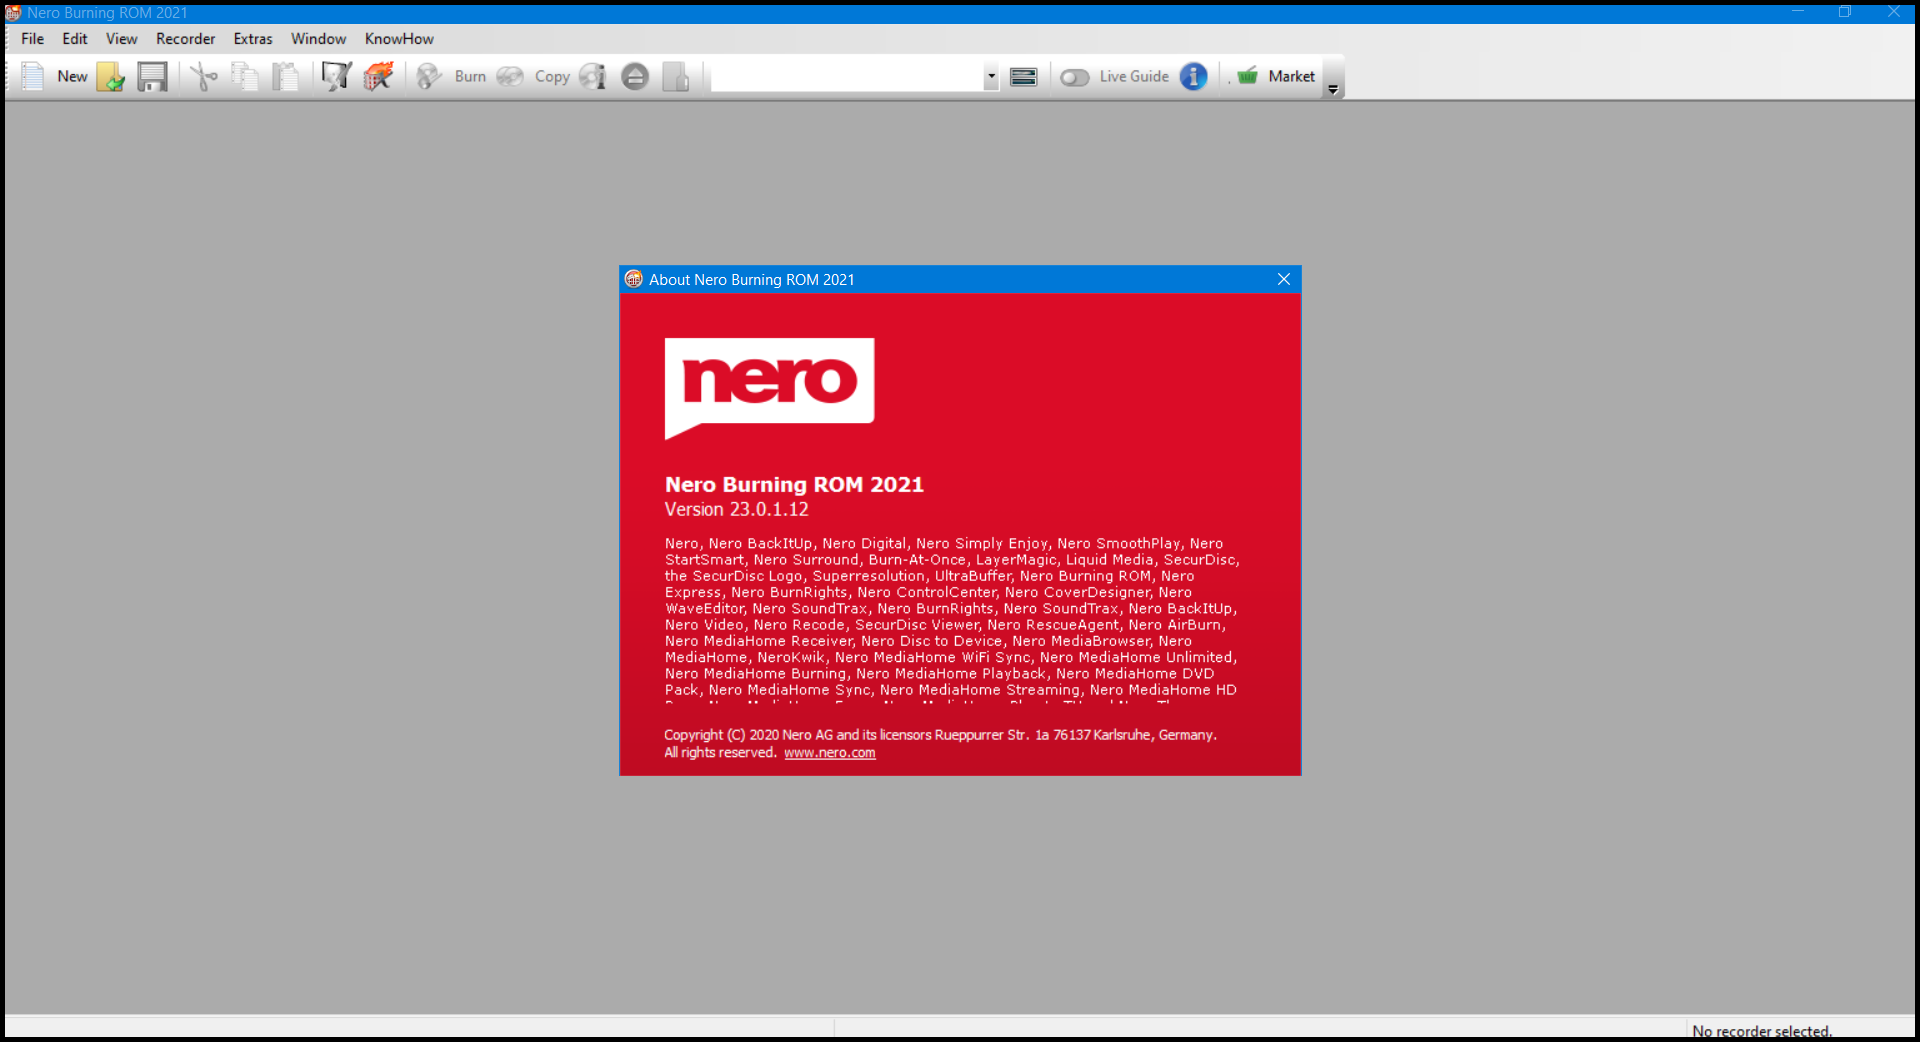Click the Market button label

click(x=1292, y=76)
